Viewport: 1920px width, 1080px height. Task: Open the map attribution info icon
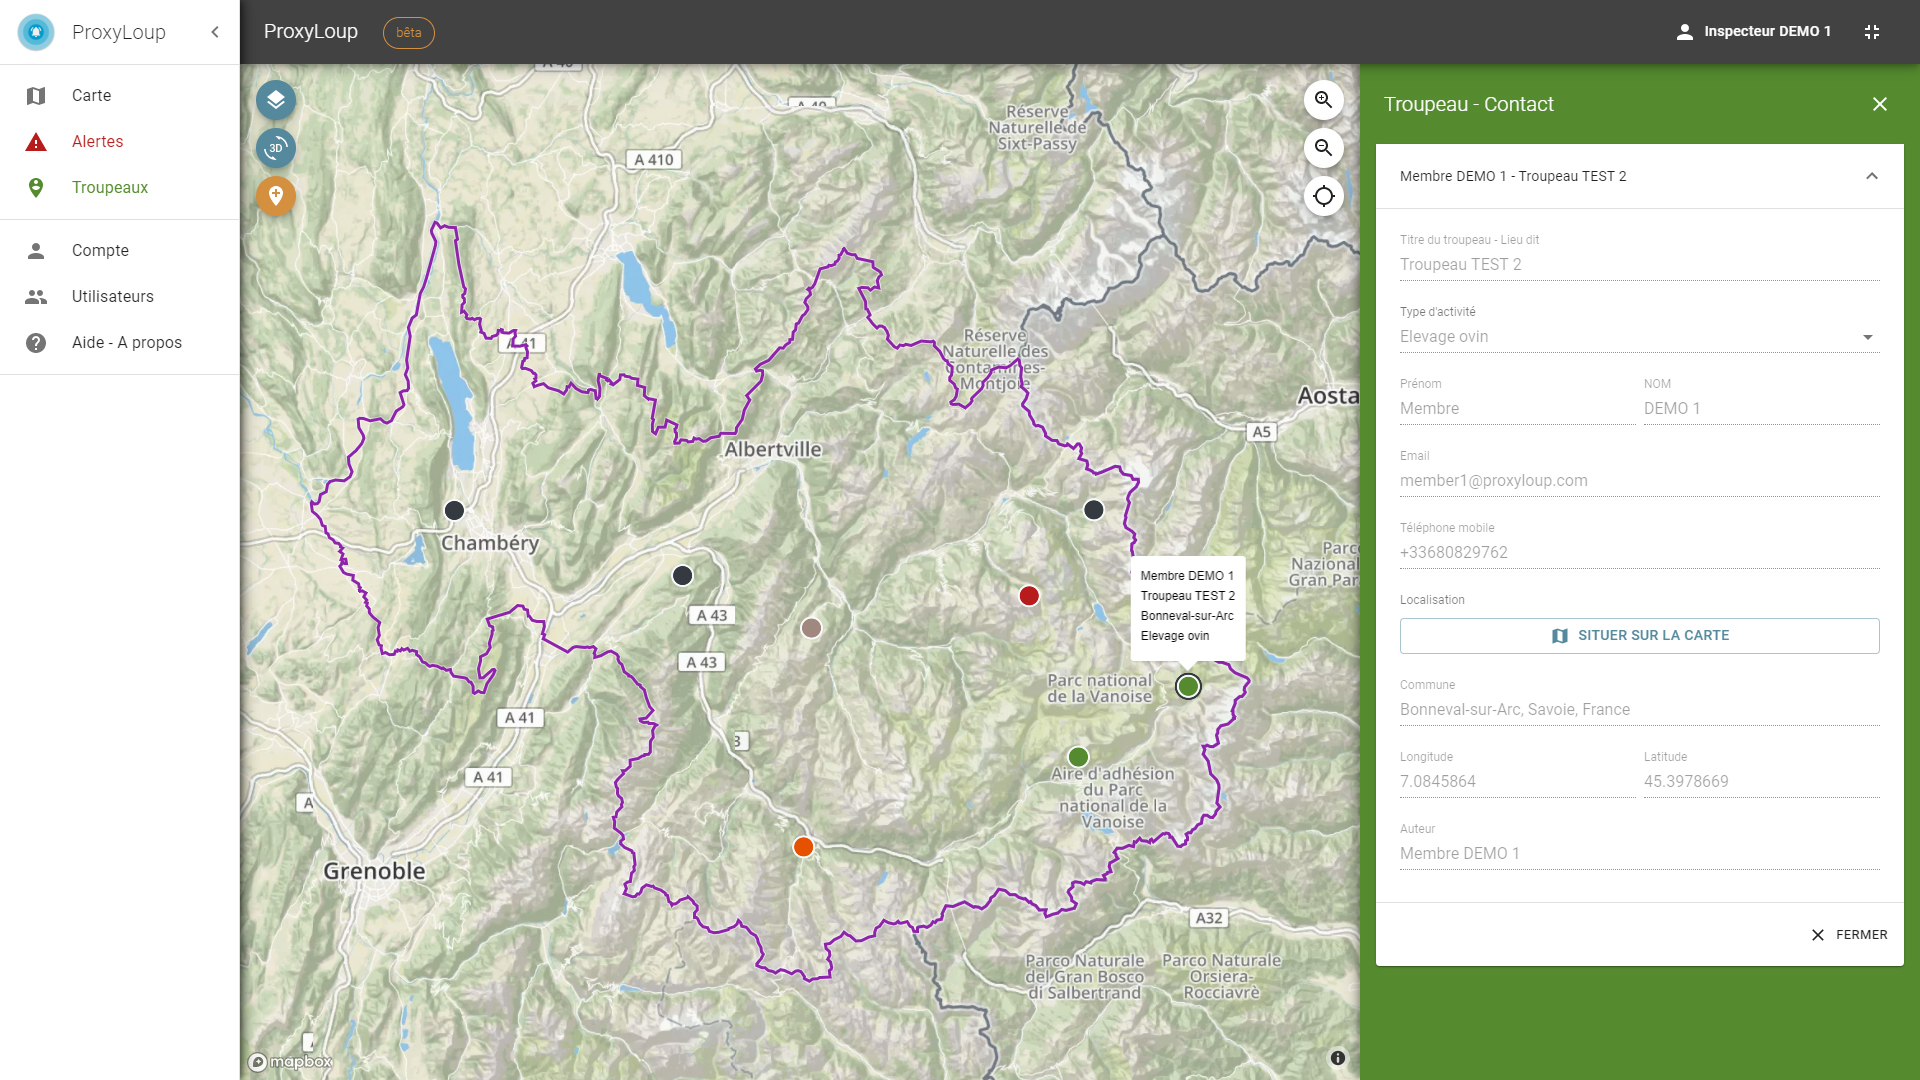pos(1338,1058)
